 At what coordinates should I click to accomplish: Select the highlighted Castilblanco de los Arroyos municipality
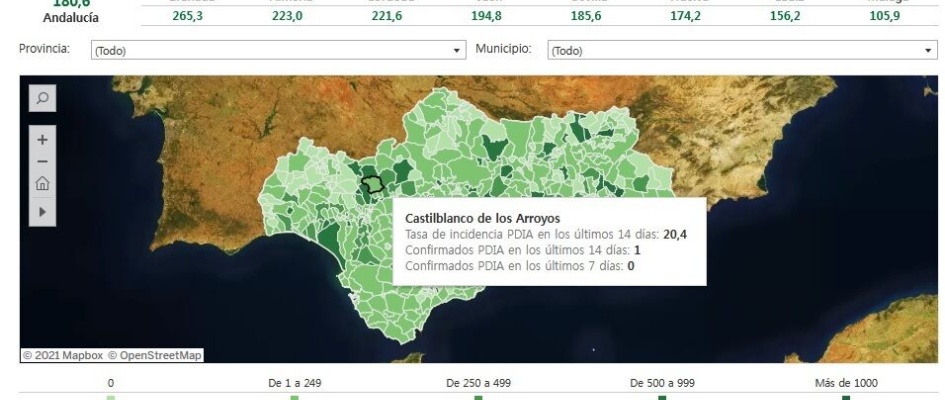373,185
